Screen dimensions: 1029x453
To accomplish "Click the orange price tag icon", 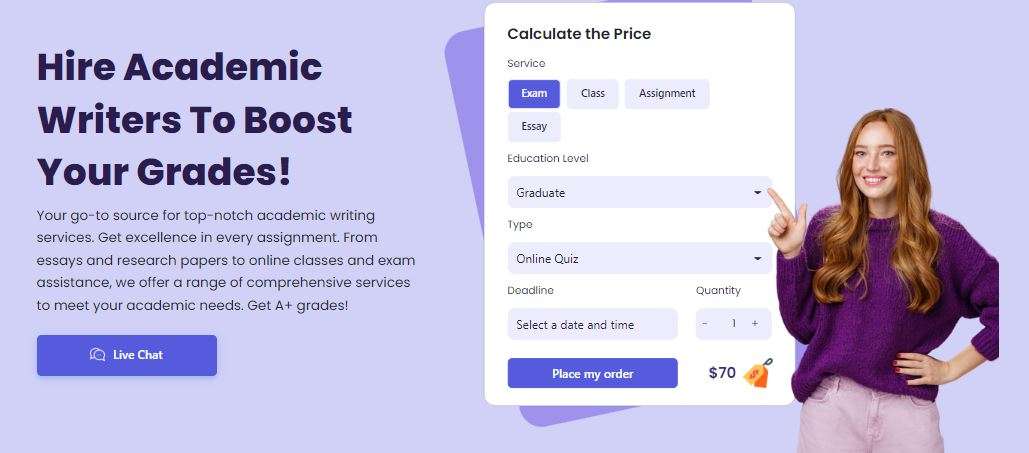I will [x=758, y=373].
